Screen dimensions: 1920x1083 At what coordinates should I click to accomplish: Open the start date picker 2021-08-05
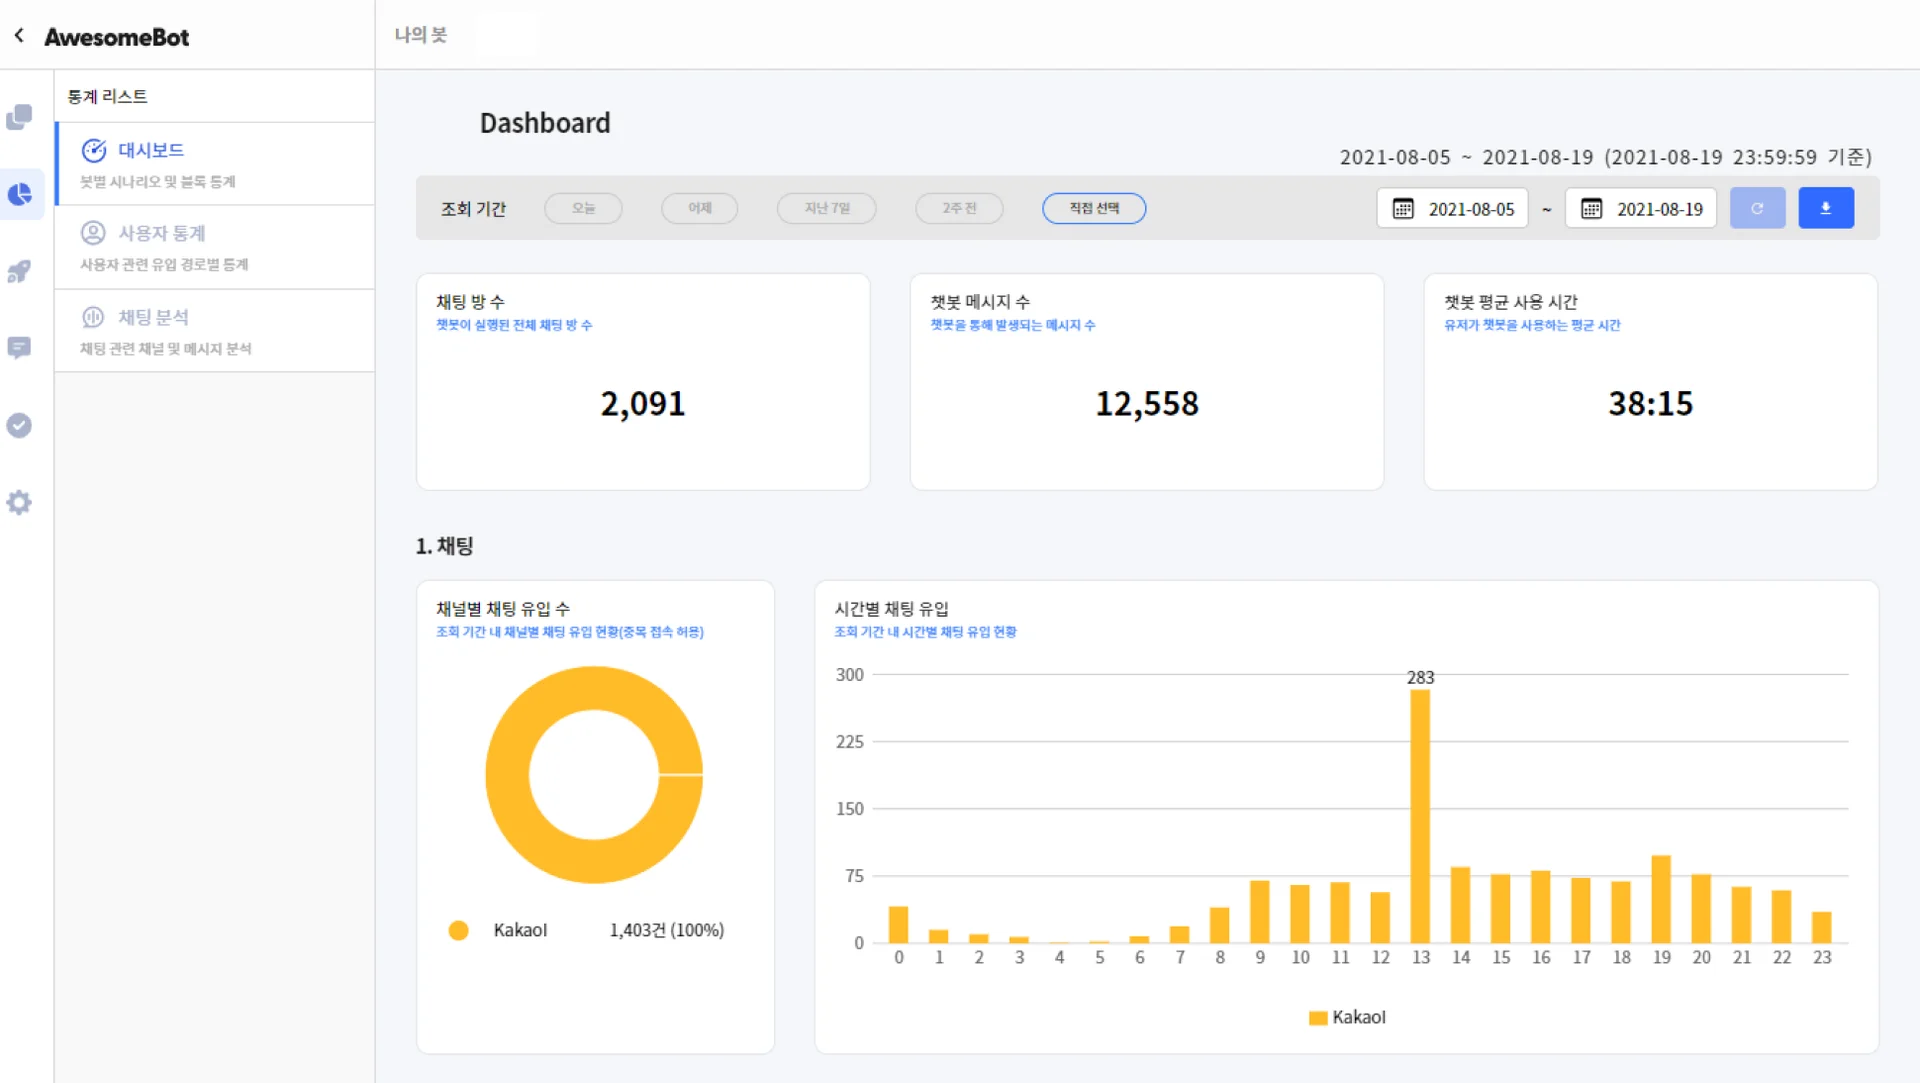pos(1452,208)
